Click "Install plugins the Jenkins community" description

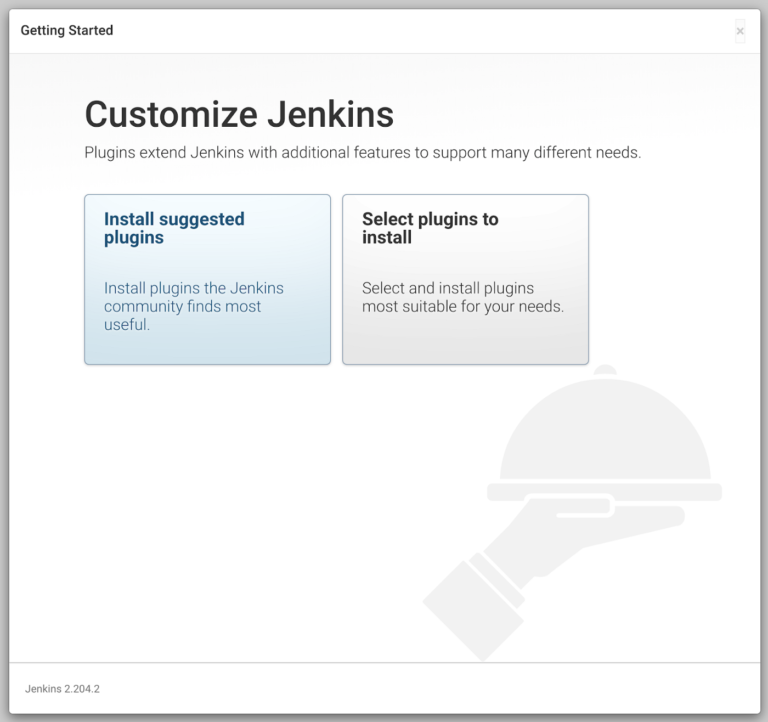(x=194, y=297)
